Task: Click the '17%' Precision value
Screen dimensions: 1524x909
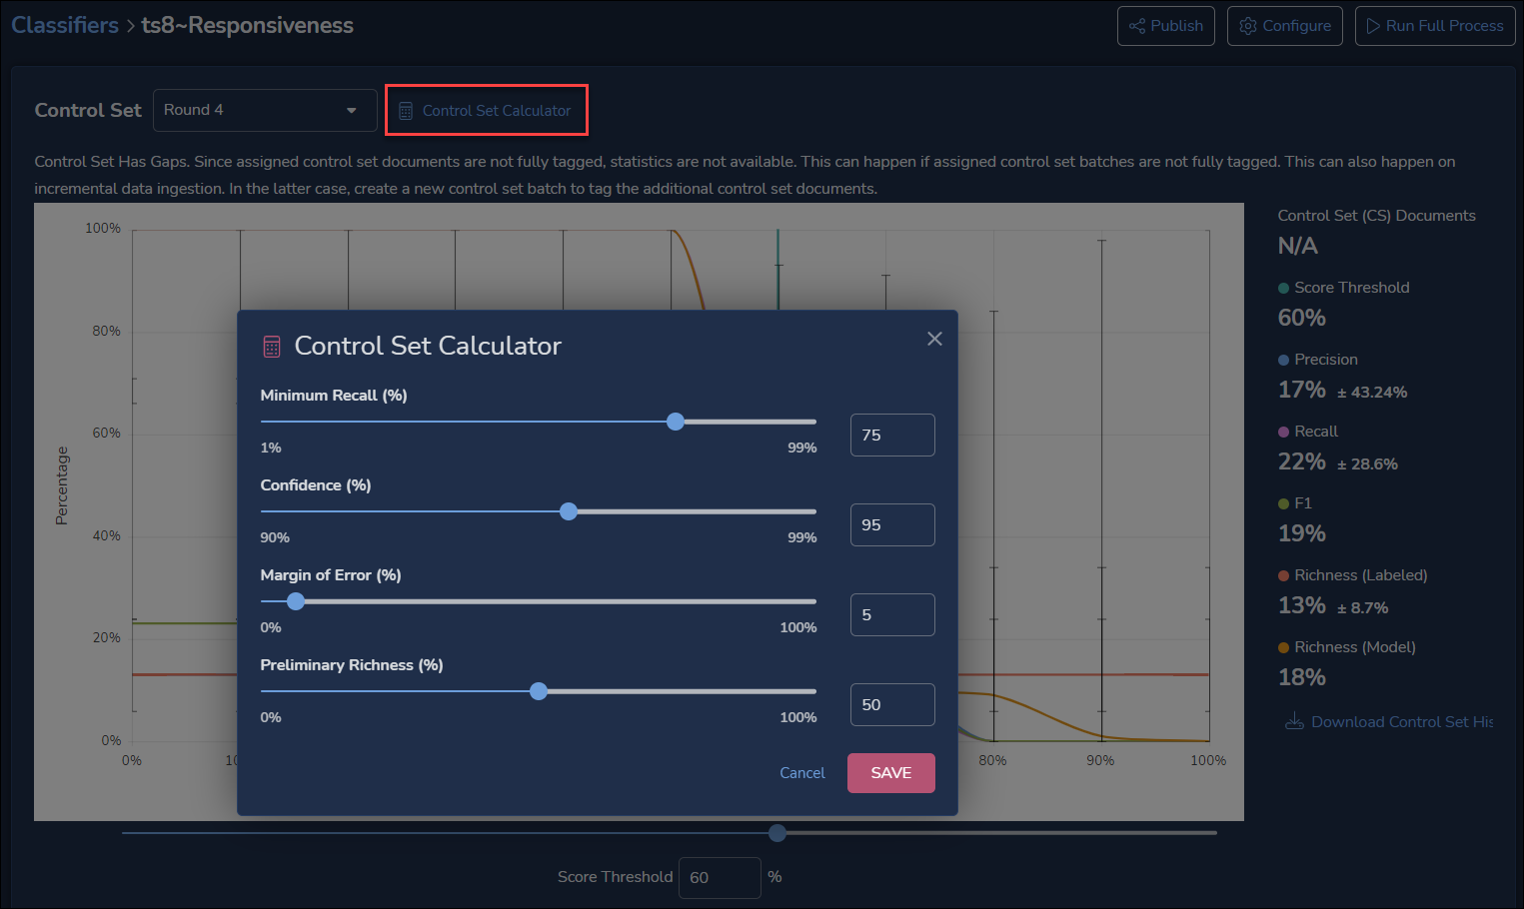Action: pyautogui.click(x=1302, y=390)
